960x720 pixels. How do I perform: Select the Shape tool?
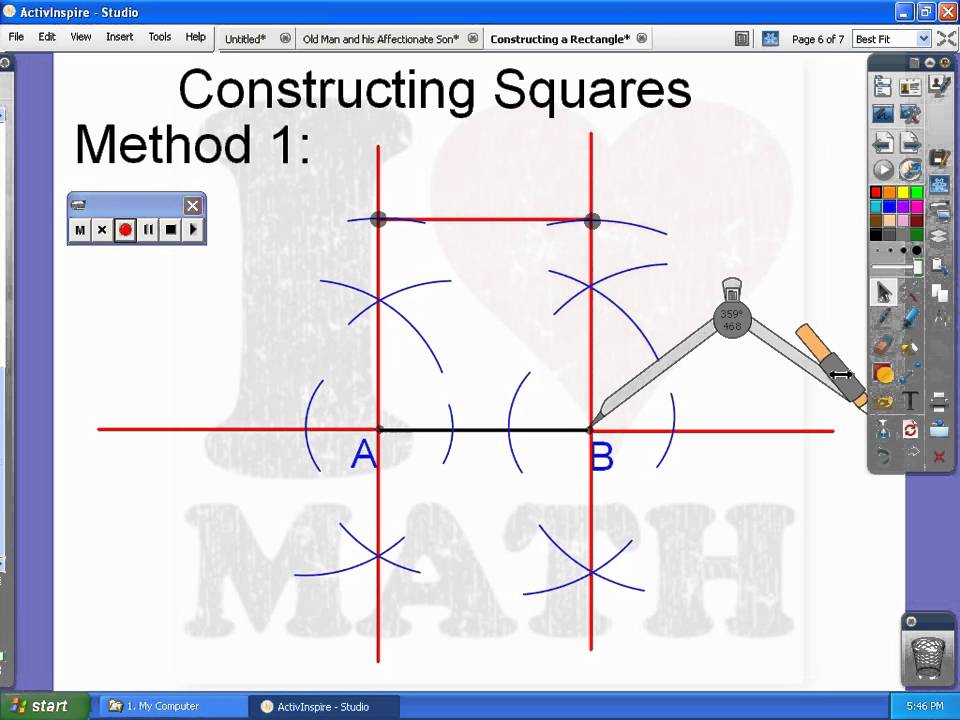click(883, 372)
